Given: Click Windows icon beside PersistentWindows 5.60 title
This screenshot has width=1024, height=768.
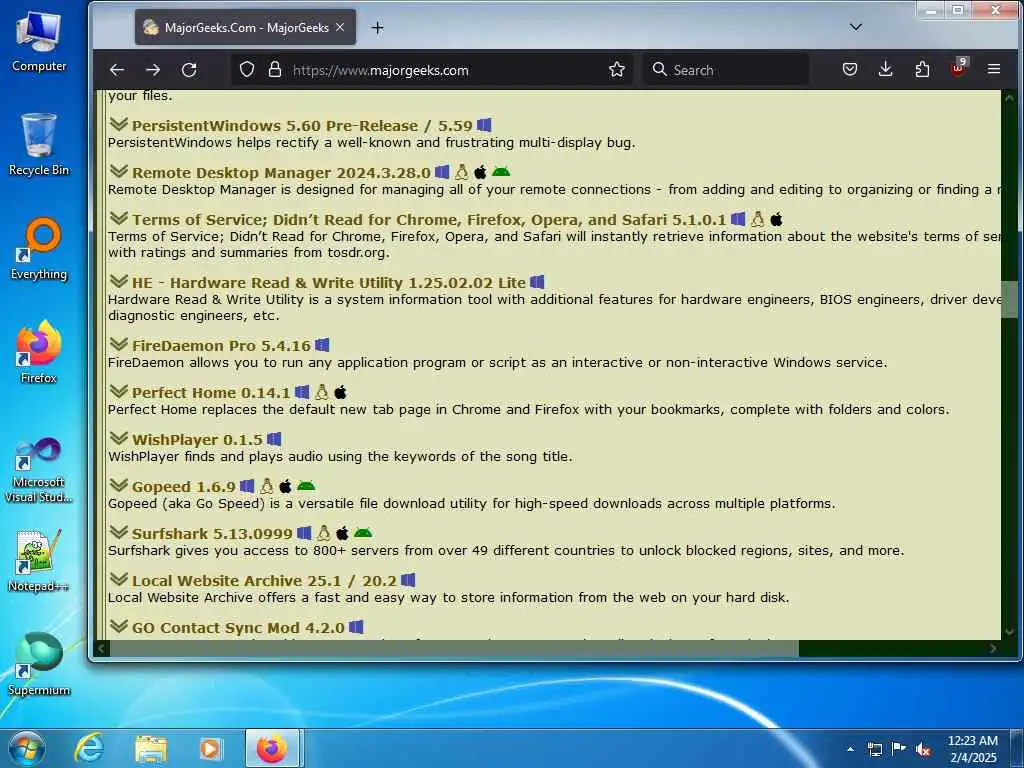Looking at the screenshot, I should click(484, 125).
